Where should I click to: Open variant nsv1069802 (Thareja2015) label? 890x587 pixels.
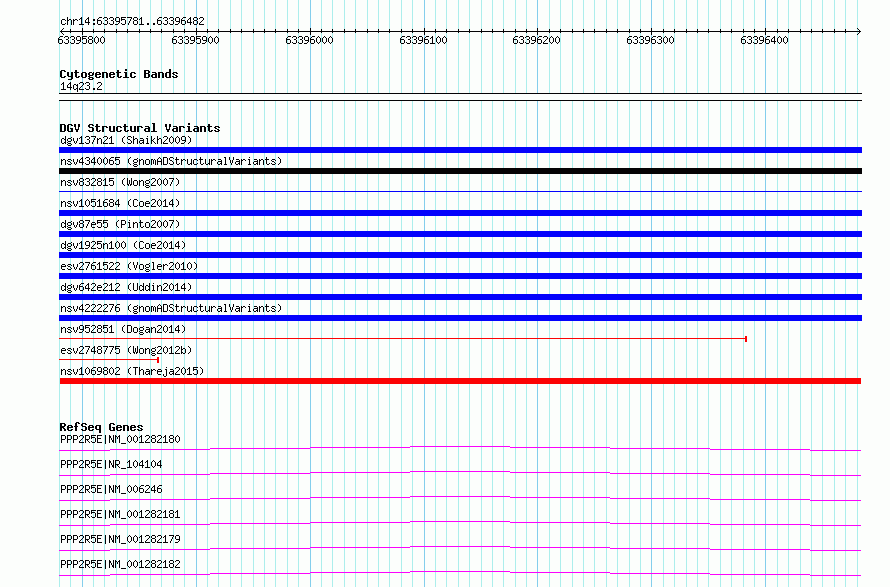(x=132, y=371)
